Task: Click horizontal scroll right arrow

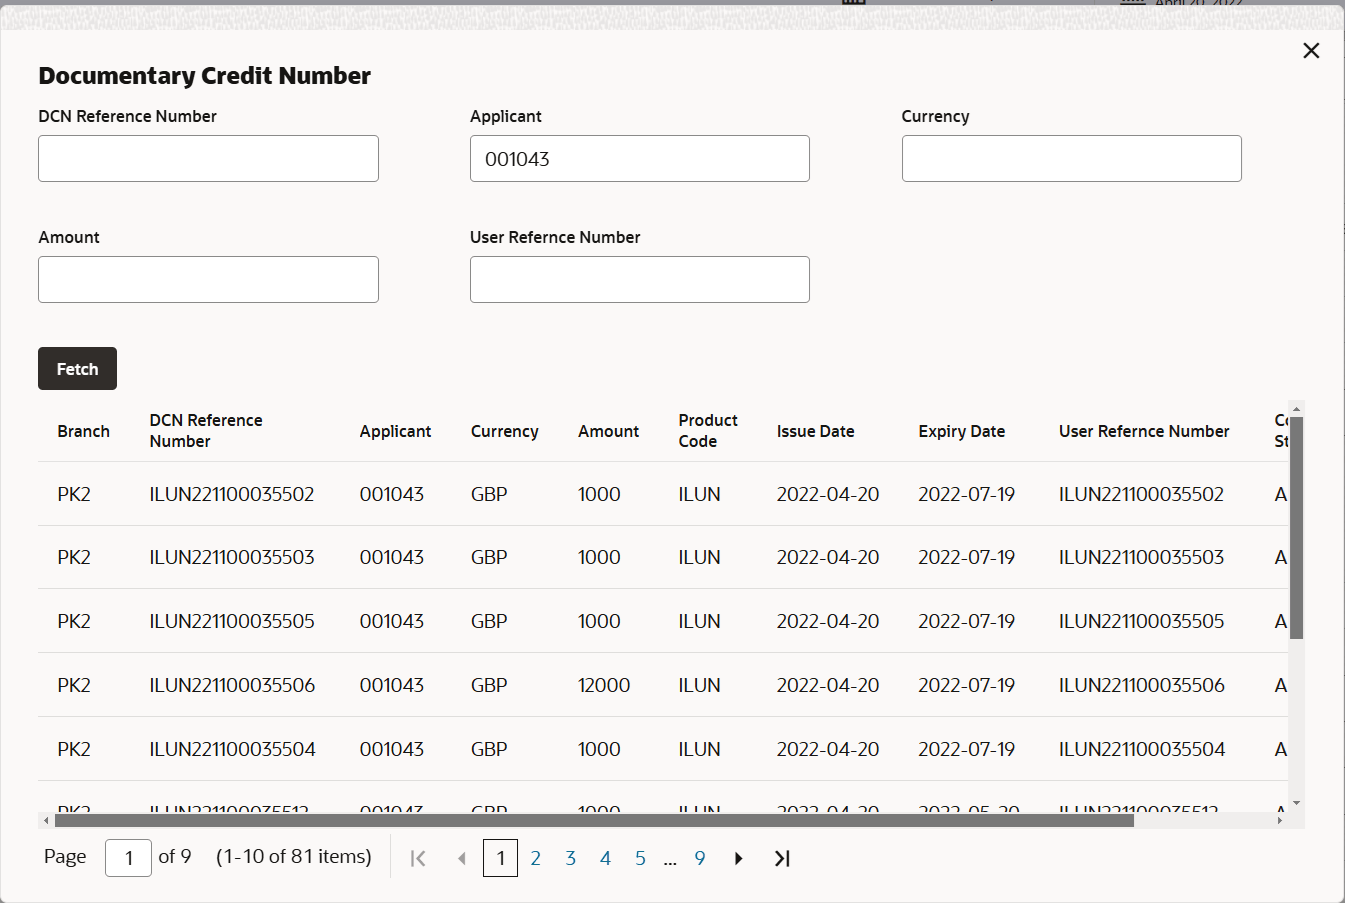Action: (1279, 821)
